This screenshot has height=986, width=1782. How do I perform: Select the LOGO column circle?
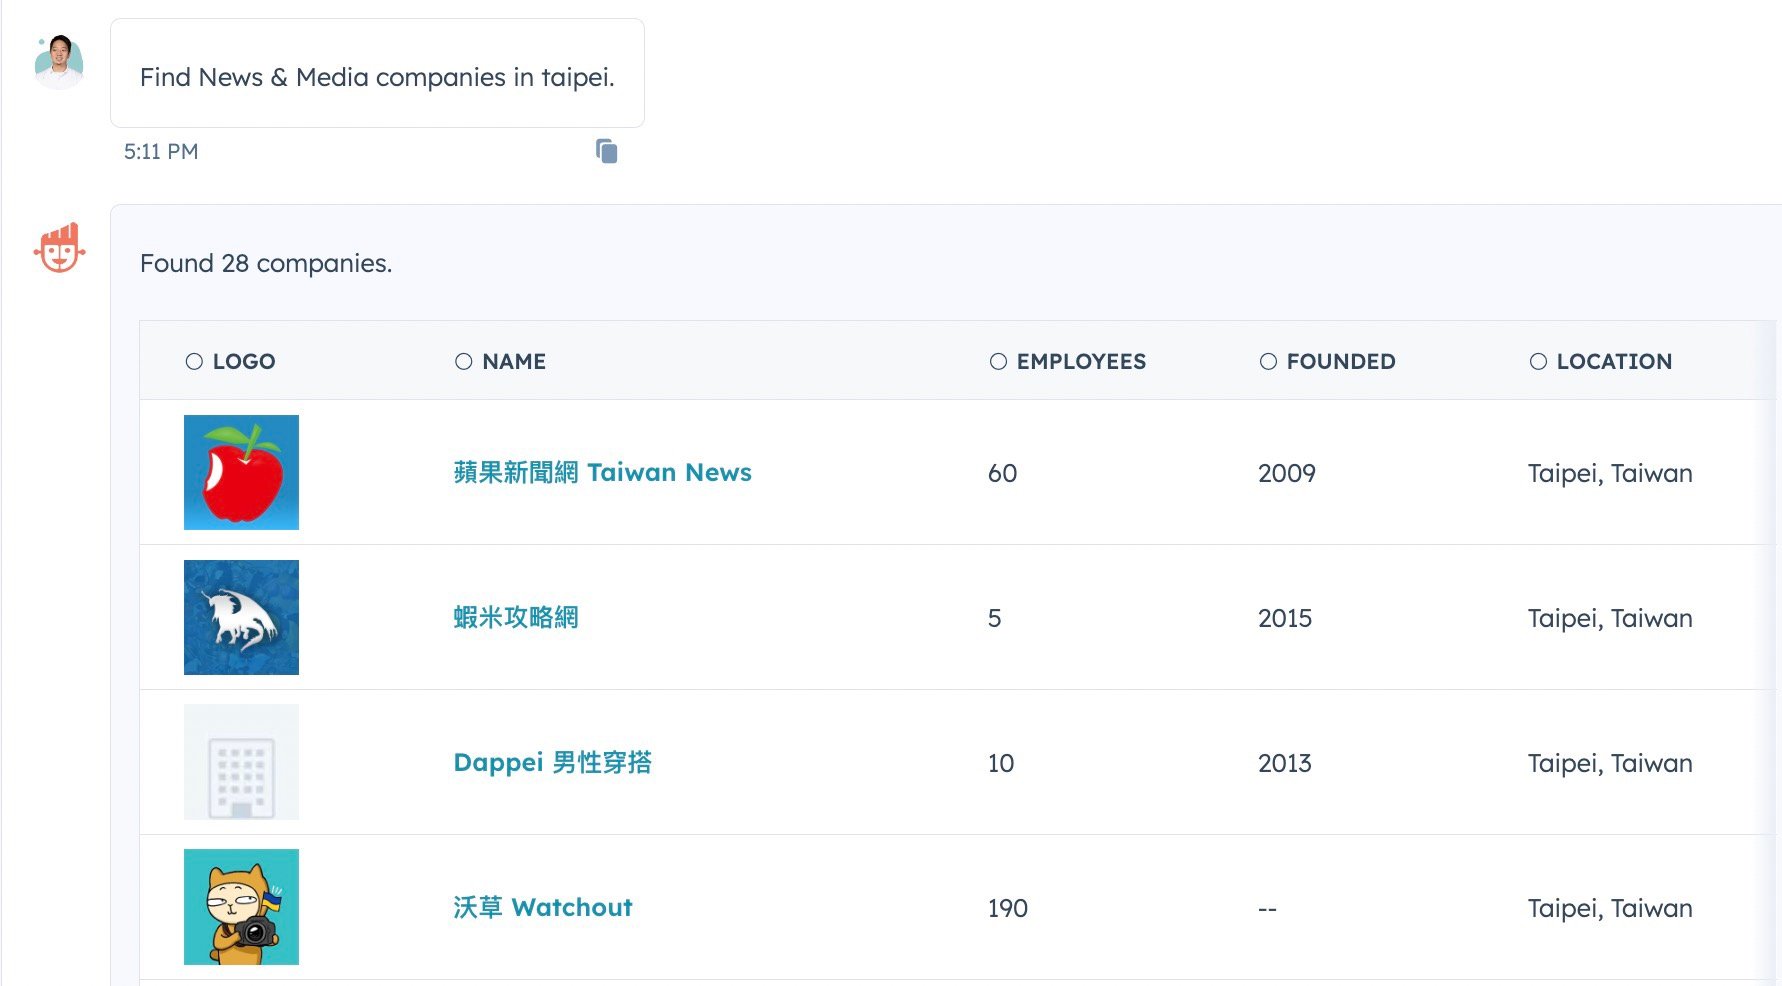click(x=194, y=361)
